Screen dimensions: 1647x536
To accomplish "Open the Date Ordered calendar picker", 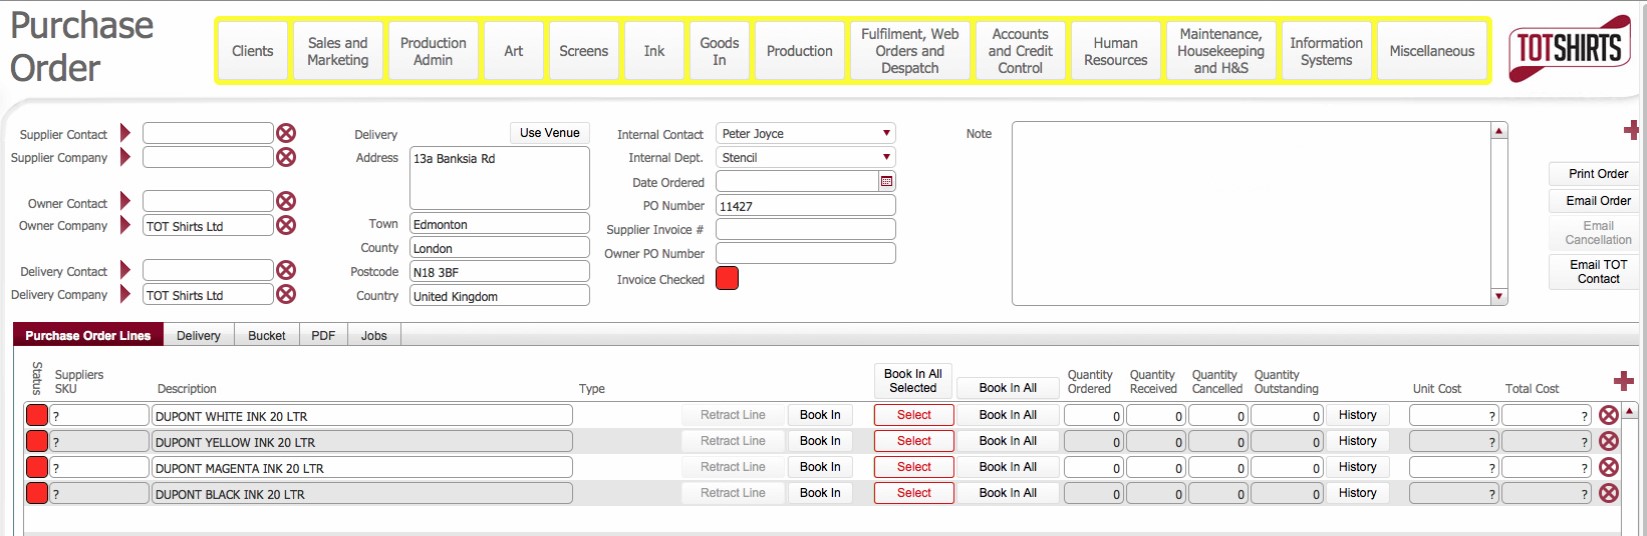I will pyautogui.click(x=886, y=181).
